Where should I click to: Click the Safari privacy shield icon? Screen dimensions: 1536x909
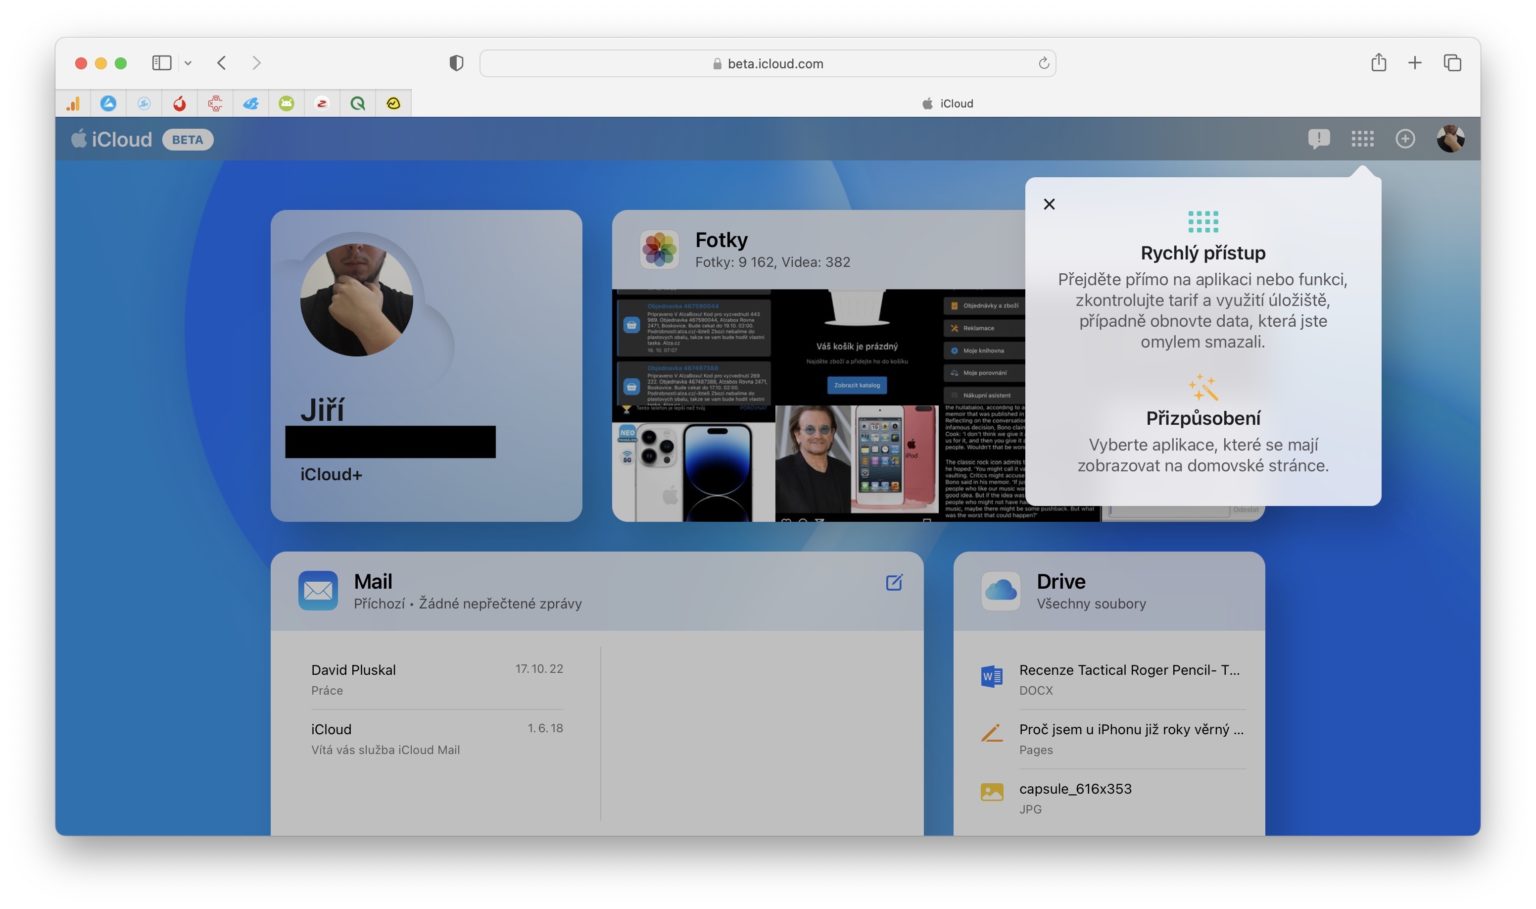[x=456, y=63]
